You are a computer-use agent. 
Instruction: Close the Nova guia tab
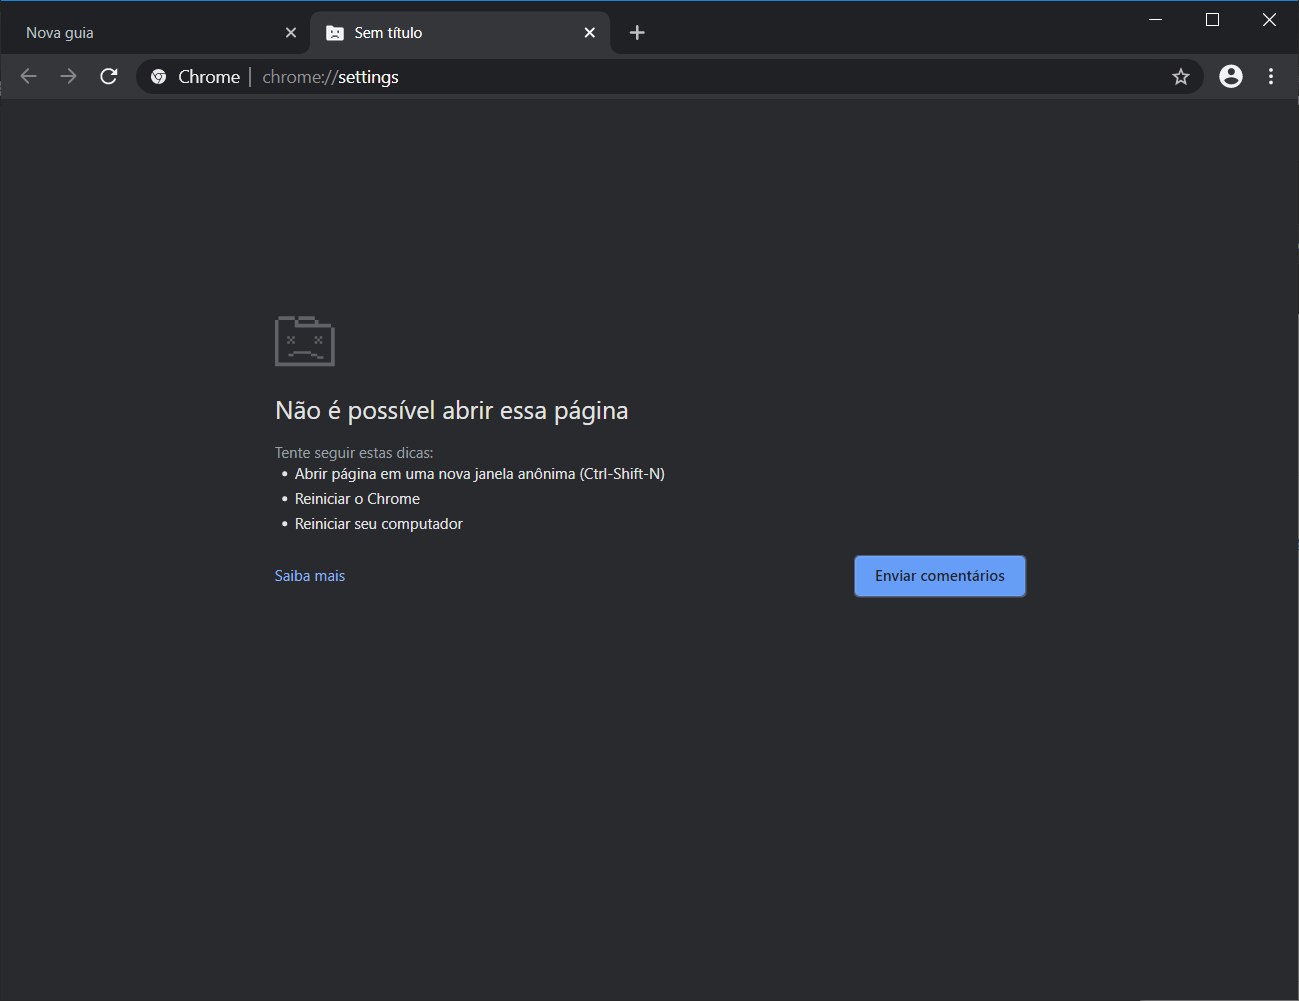290,32
